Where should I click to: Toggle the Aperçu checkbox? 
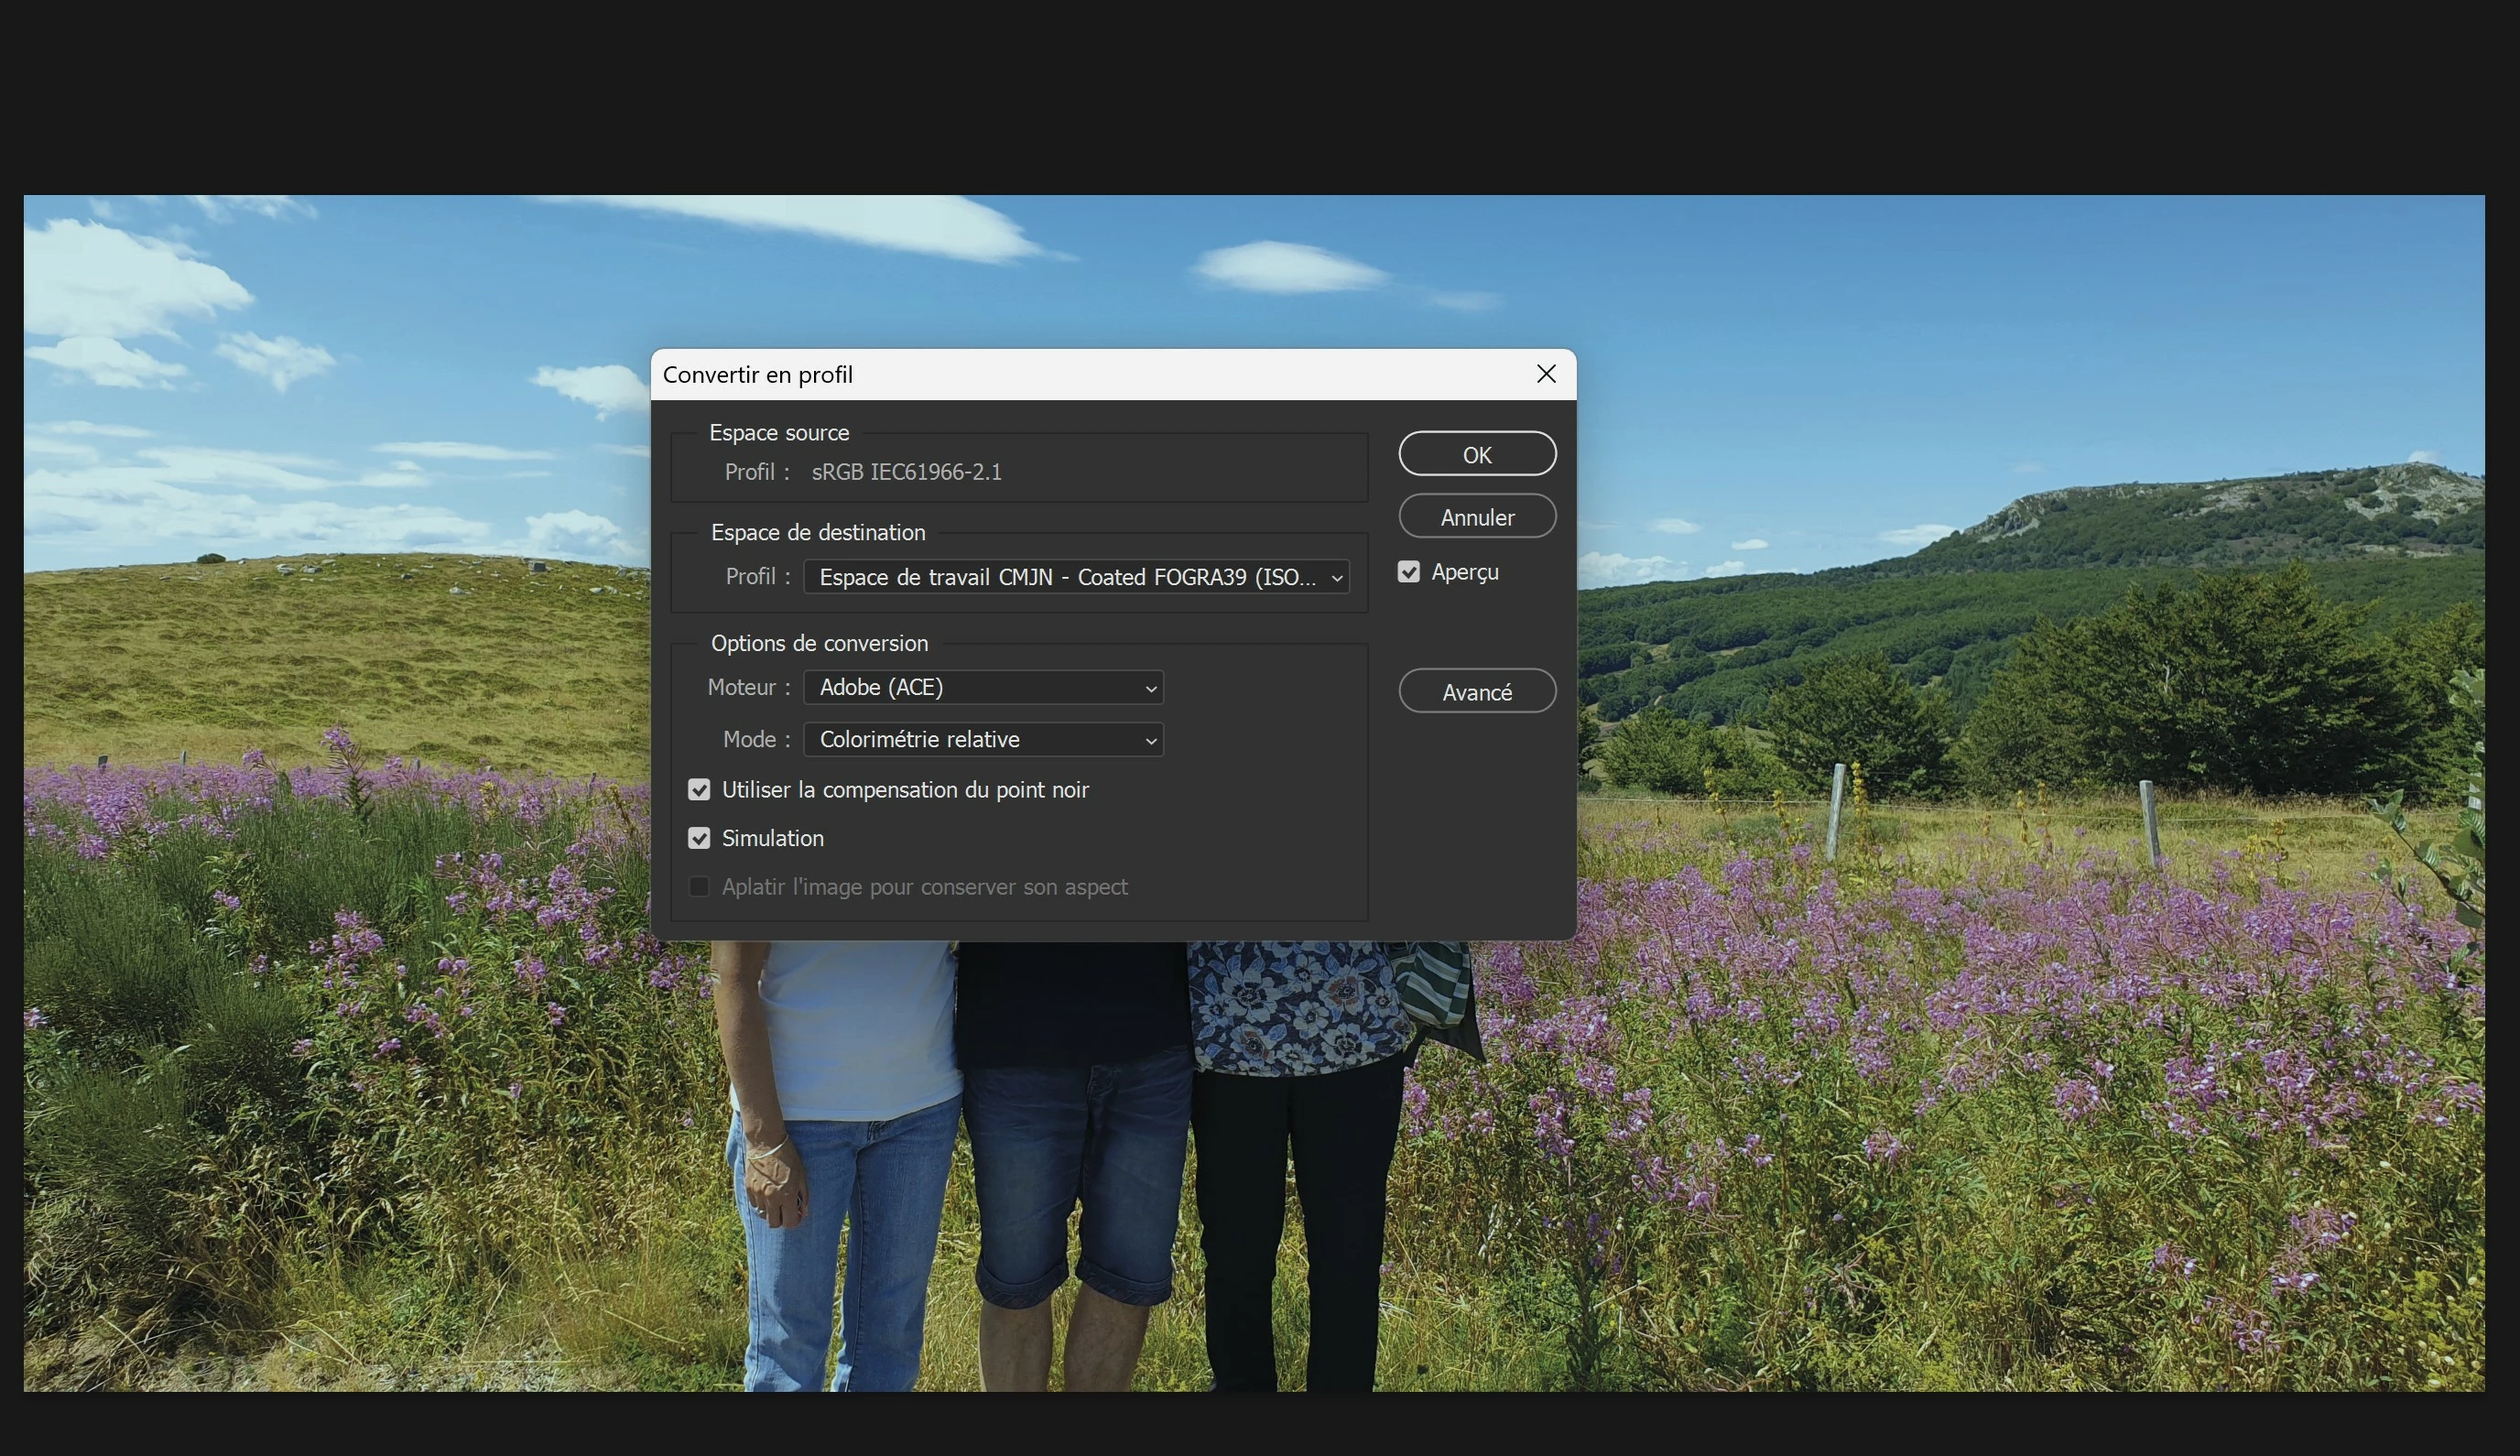click(1408, 572)
